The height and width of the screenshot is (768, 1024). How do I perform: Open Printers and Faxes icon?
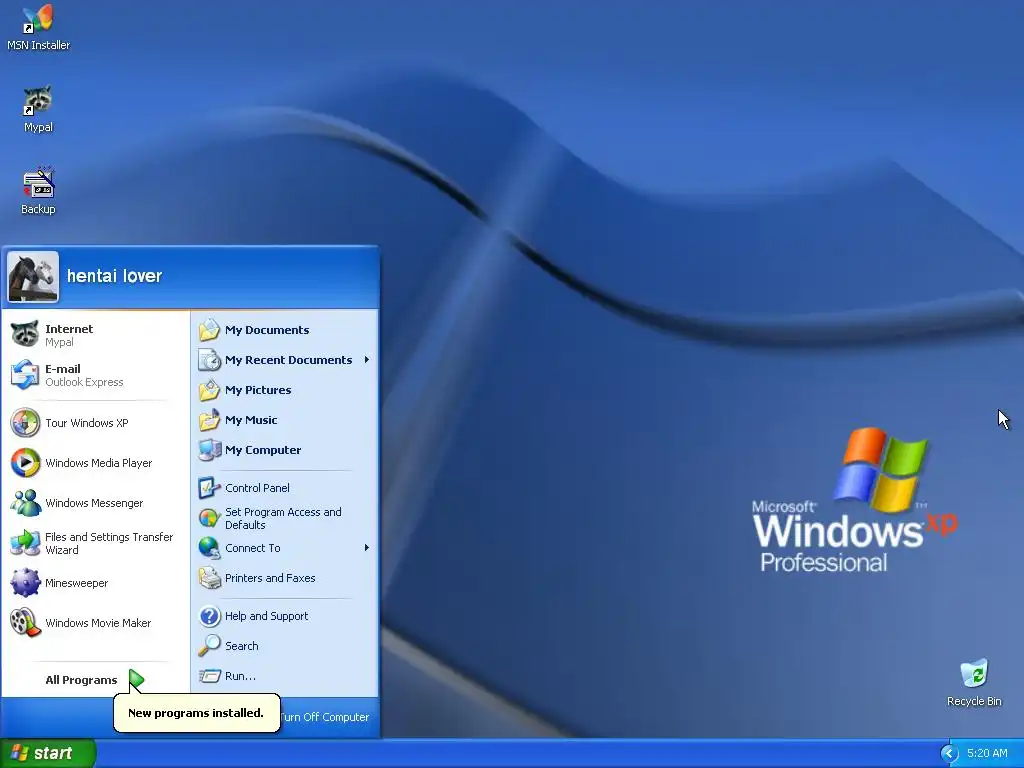point(209,578)
